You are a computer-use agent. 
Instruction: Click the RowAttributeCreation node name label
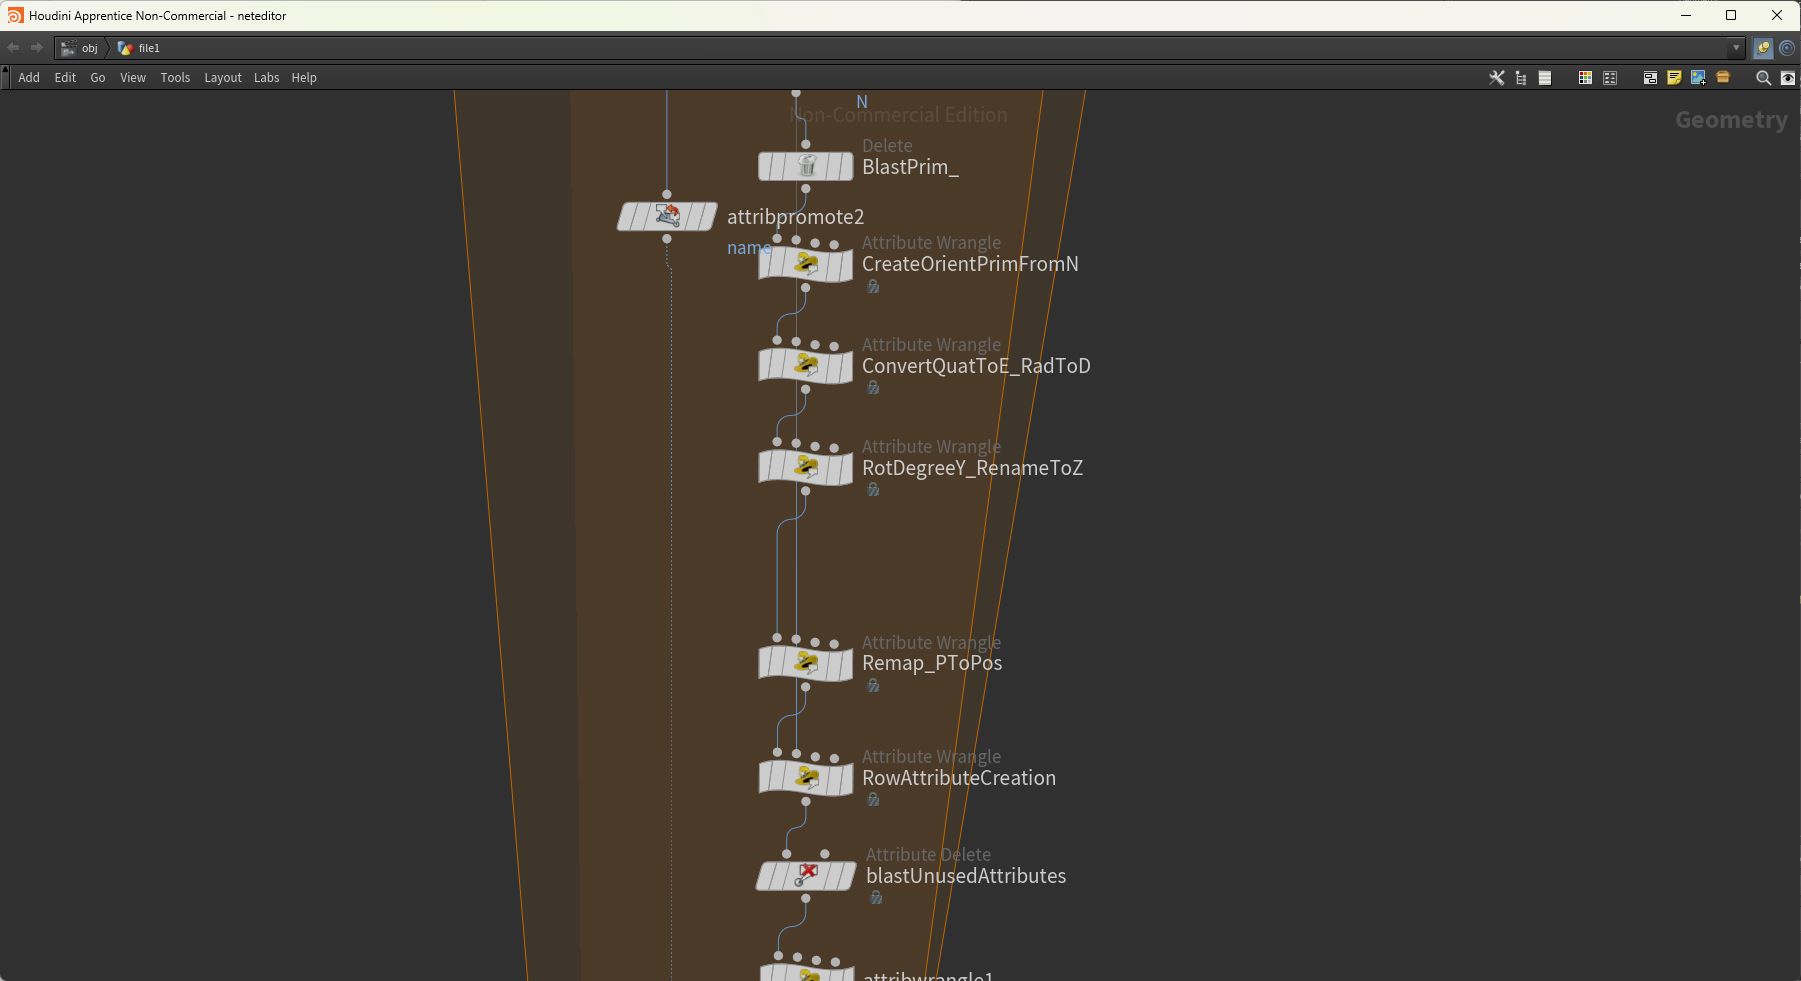959,778
